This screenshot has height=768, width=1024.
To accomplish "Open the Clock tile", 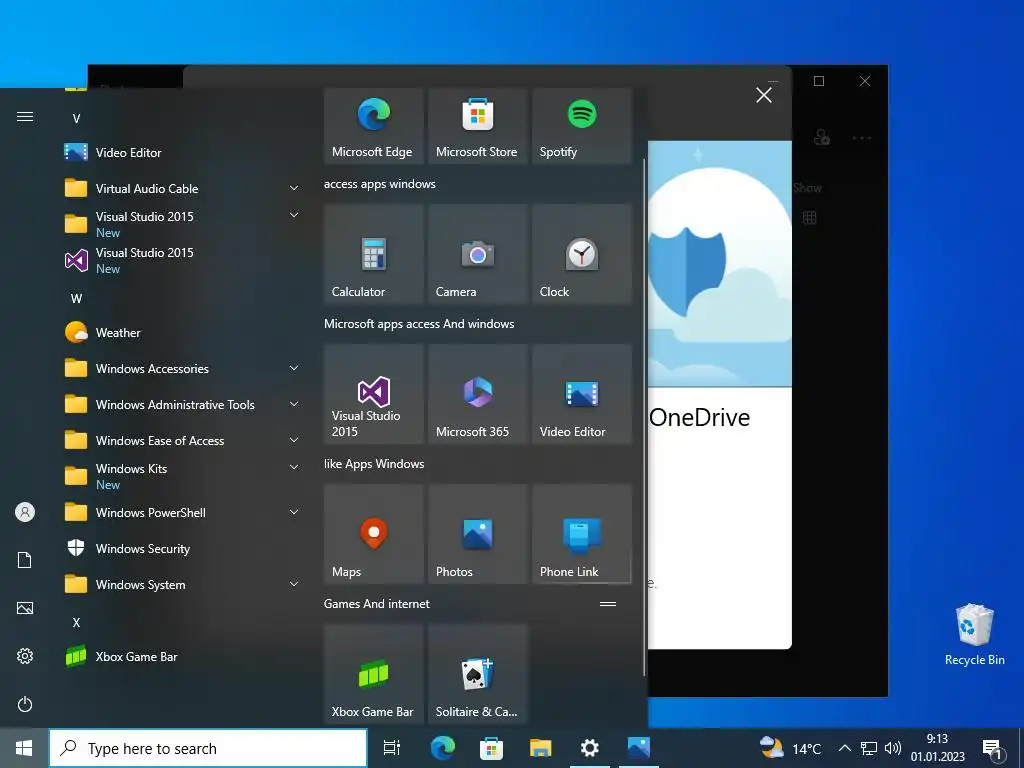I will [x=581, y=254].
